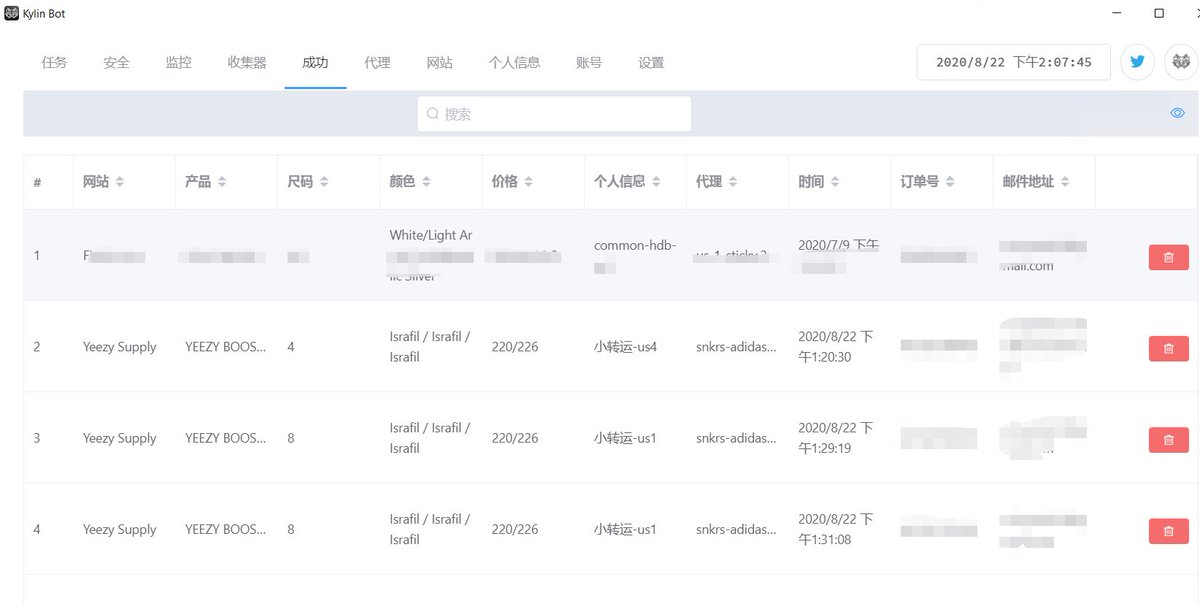
Task: Click color Israfil / Israfil in row 4
Action: (430, 529)
